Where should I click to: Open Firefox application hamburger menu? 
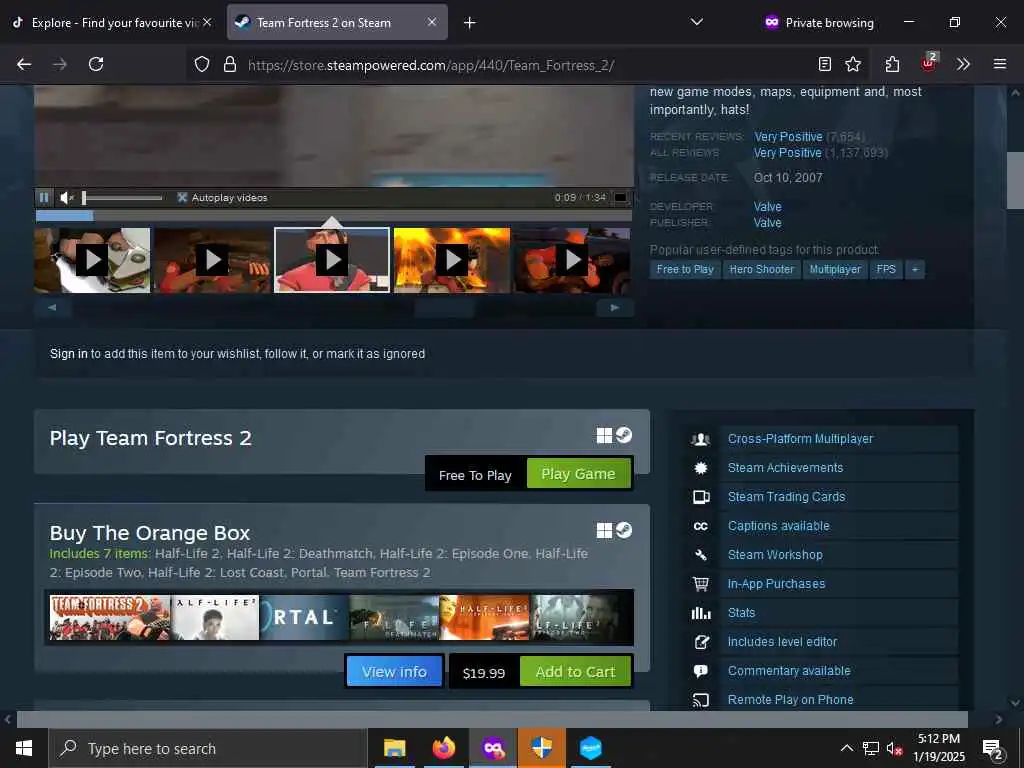pos(1000,64)
